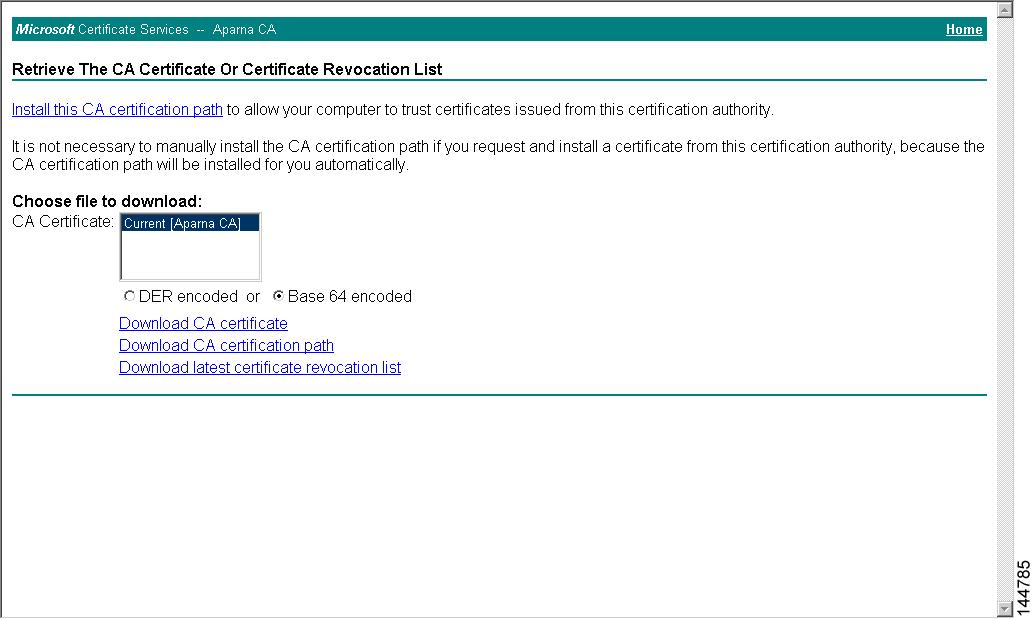Select Current [Aparna CA] in the certificate list
Screen dimensions: 1035x619
(x=190, y=224)
